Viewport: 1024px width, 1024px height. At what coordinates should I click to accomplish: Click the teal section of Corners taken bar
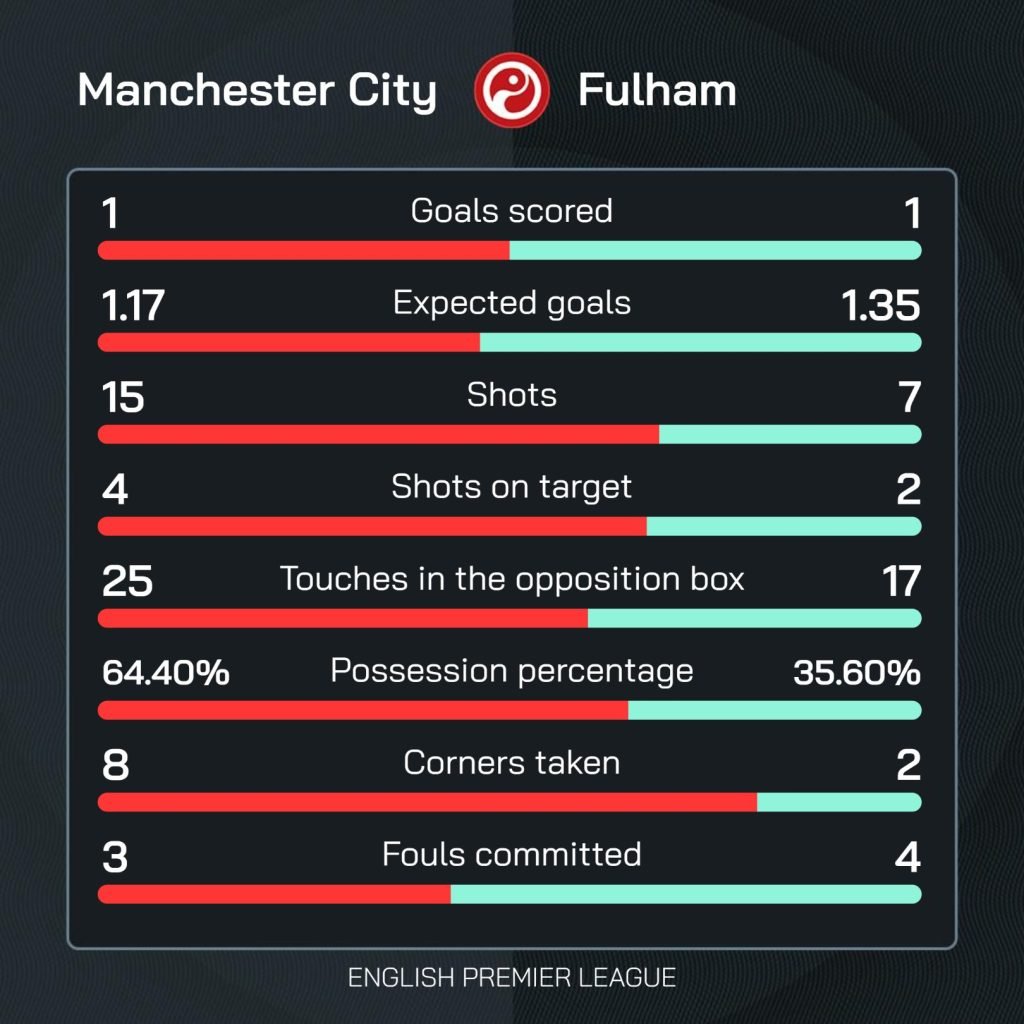(839, 802)
